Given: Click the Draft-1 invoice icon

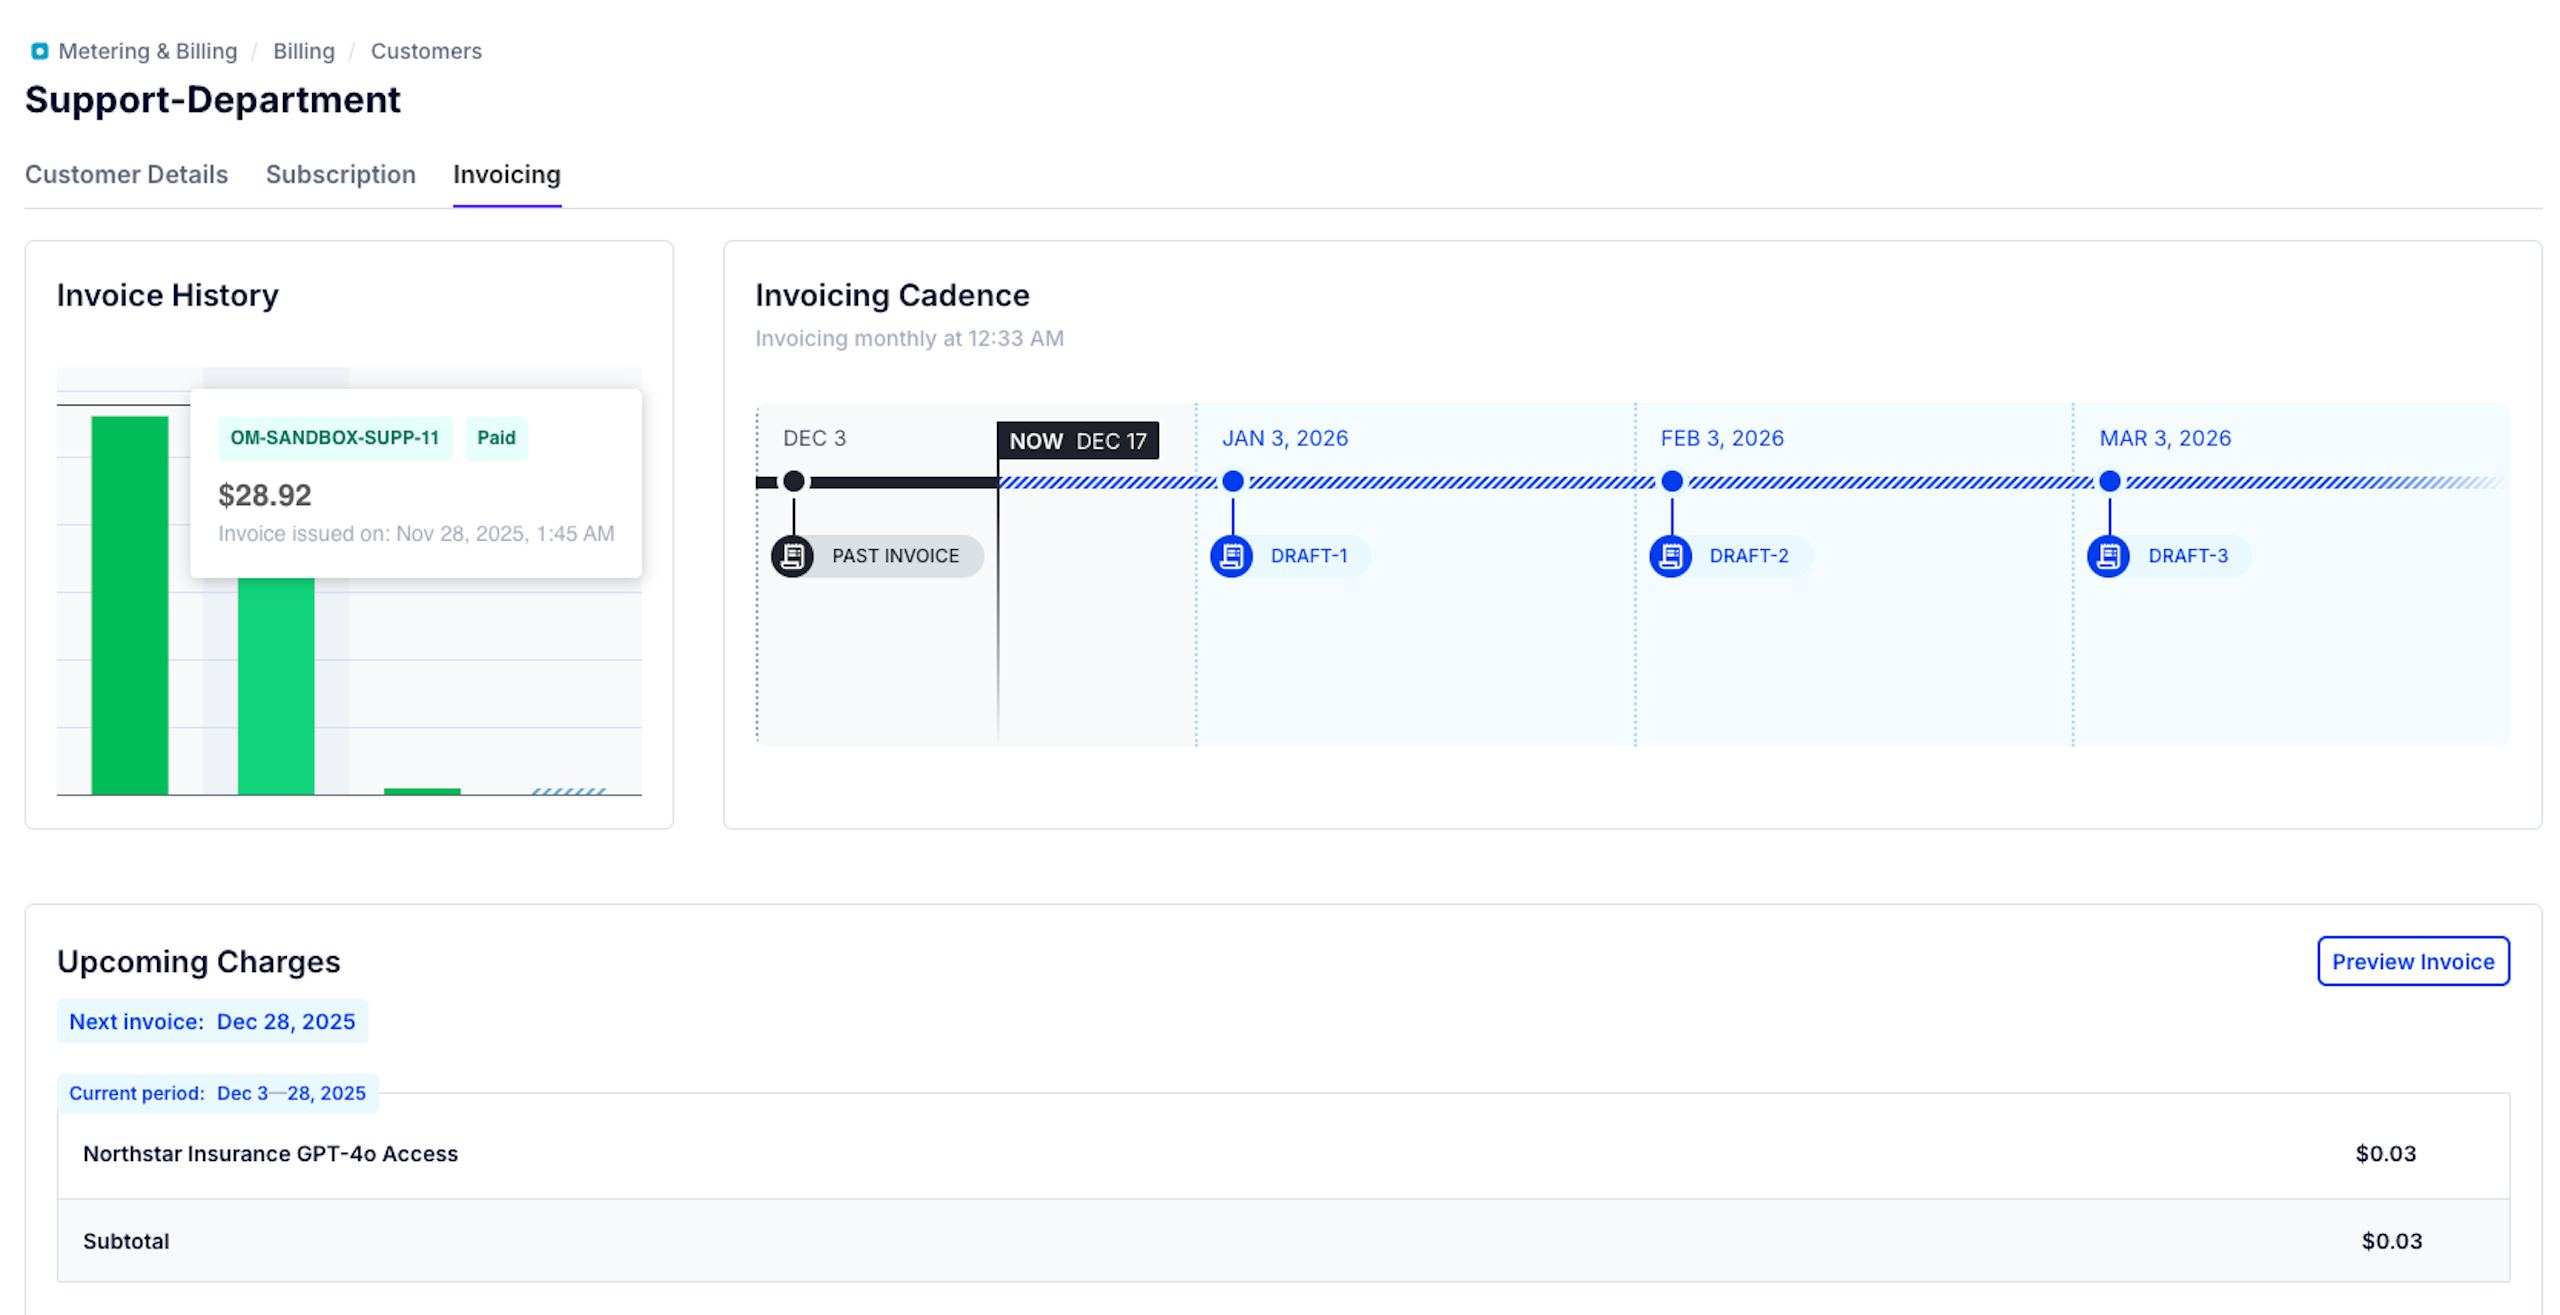Looking at the screenshot, I should [x=1231, y=556].
